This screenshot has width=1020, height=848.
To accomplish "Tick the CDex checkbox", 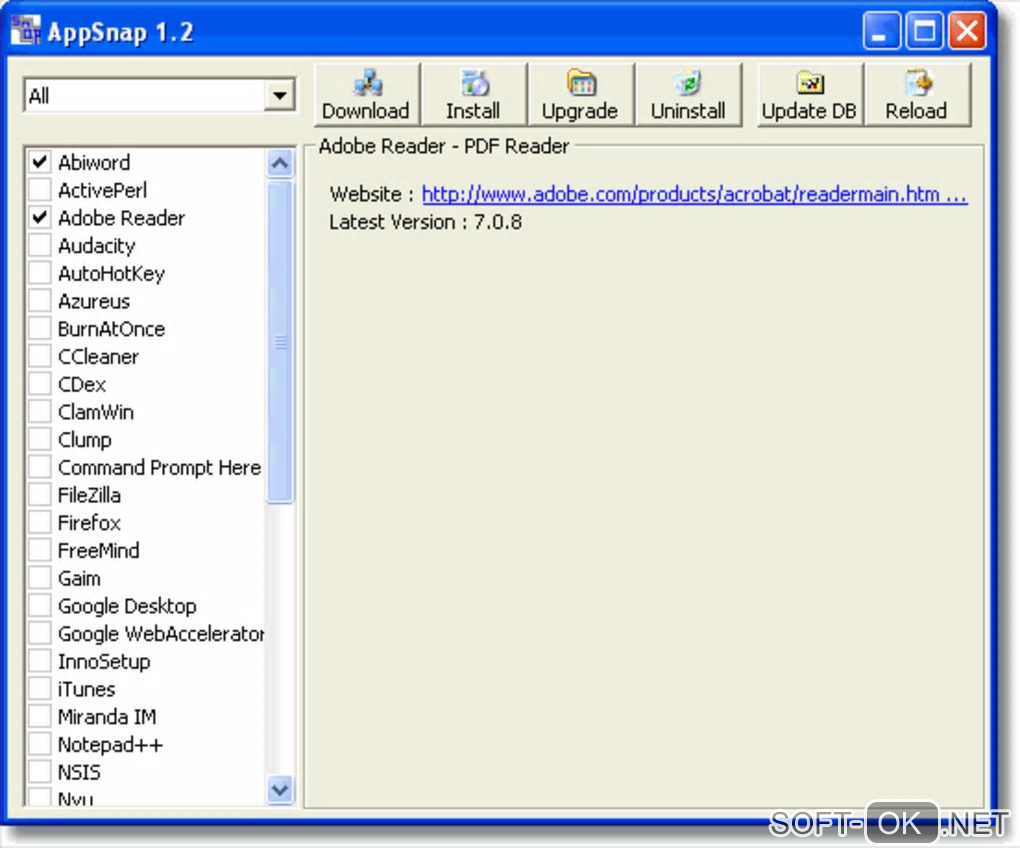I will pos(40,384).
